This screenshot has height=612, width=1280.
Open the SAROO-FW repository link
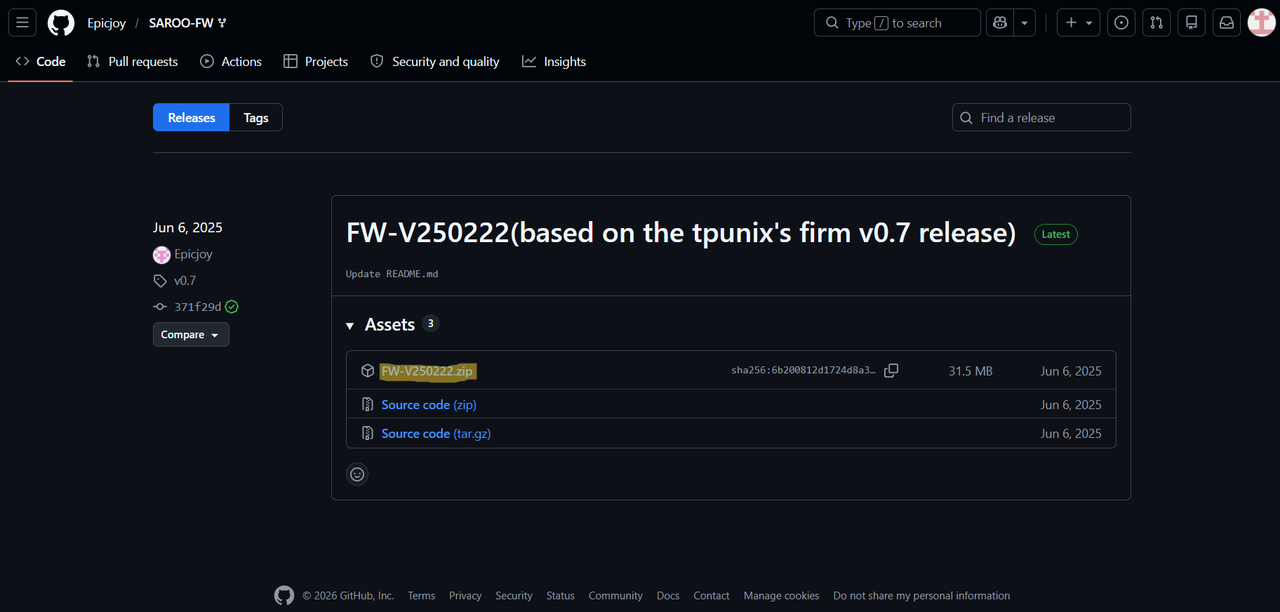click(181, 22)
